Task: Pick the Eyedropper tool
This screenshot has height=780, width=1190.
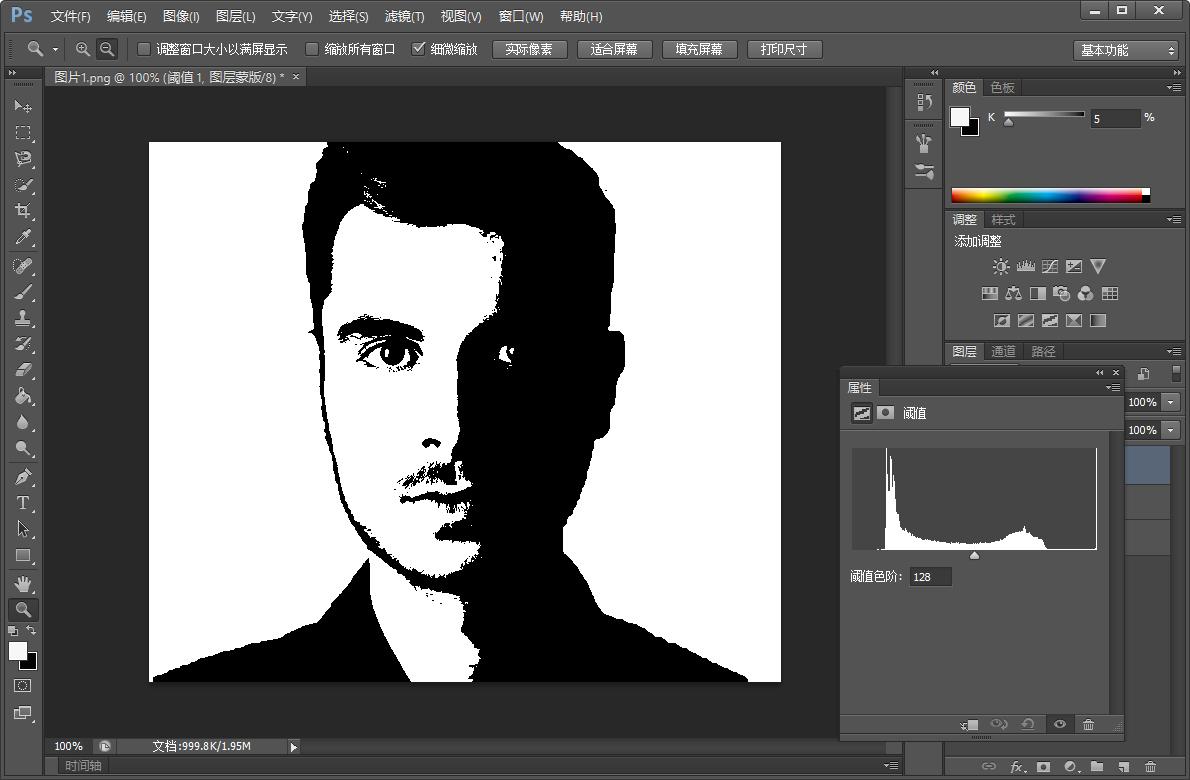Action: (x=23, y=238)
